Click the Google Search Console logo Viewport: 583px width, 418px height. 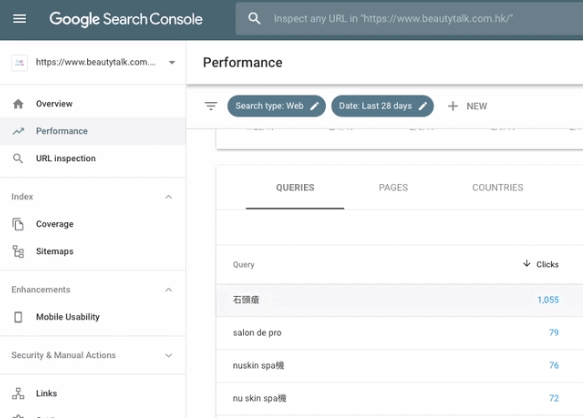126,19
